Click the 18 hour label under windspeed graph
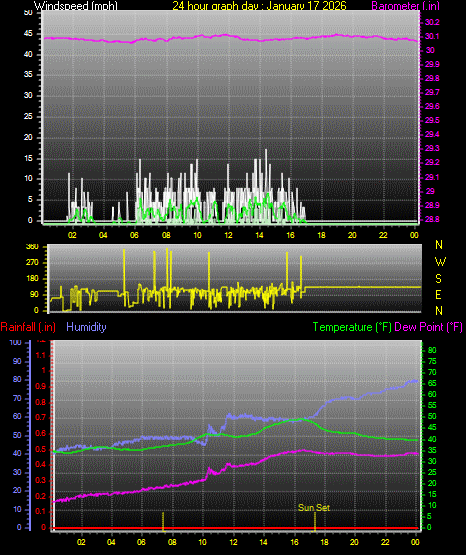The width and height of the screenshot is (466, 555). point(321,235)
